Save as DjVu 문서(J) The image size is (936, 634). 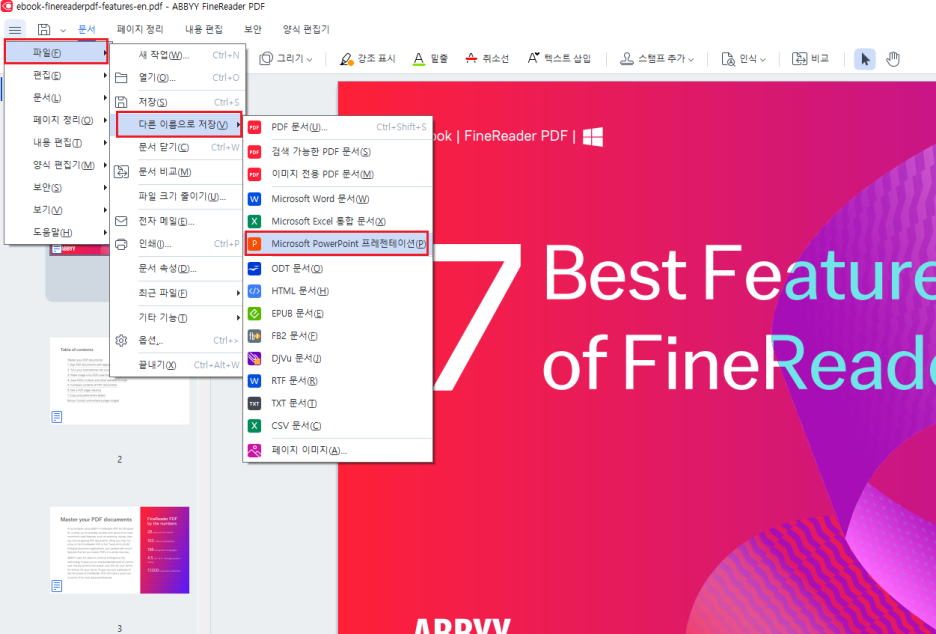pyautogui.click(x=338, y=358)
